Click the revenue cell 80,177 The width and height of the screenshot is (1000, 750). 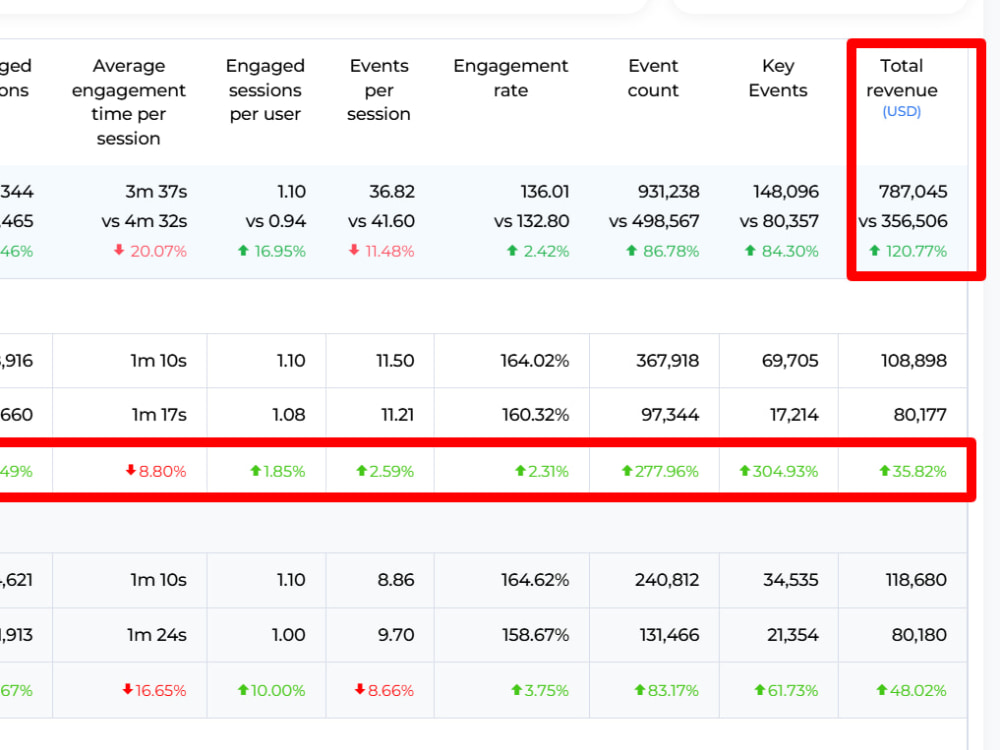920,415
